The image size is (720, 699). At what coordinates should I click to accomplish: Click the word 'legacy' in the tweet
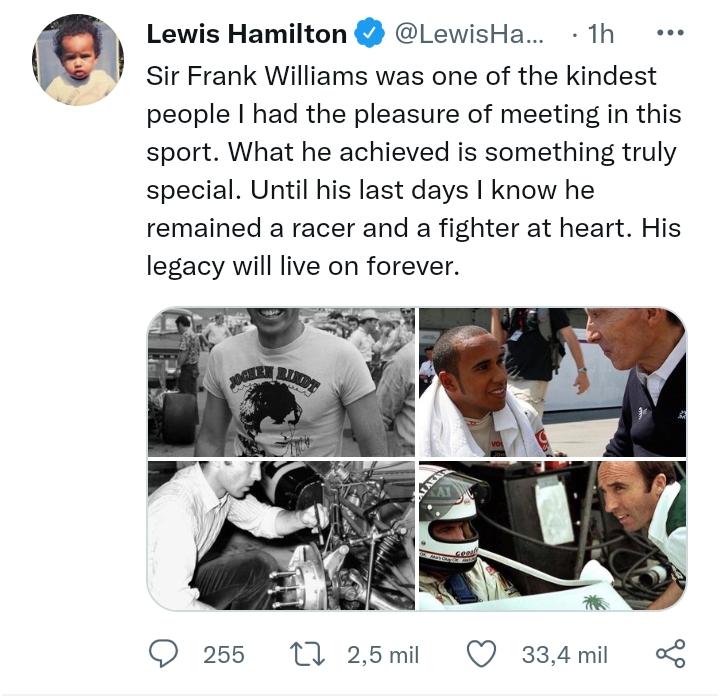coord(185,266)
